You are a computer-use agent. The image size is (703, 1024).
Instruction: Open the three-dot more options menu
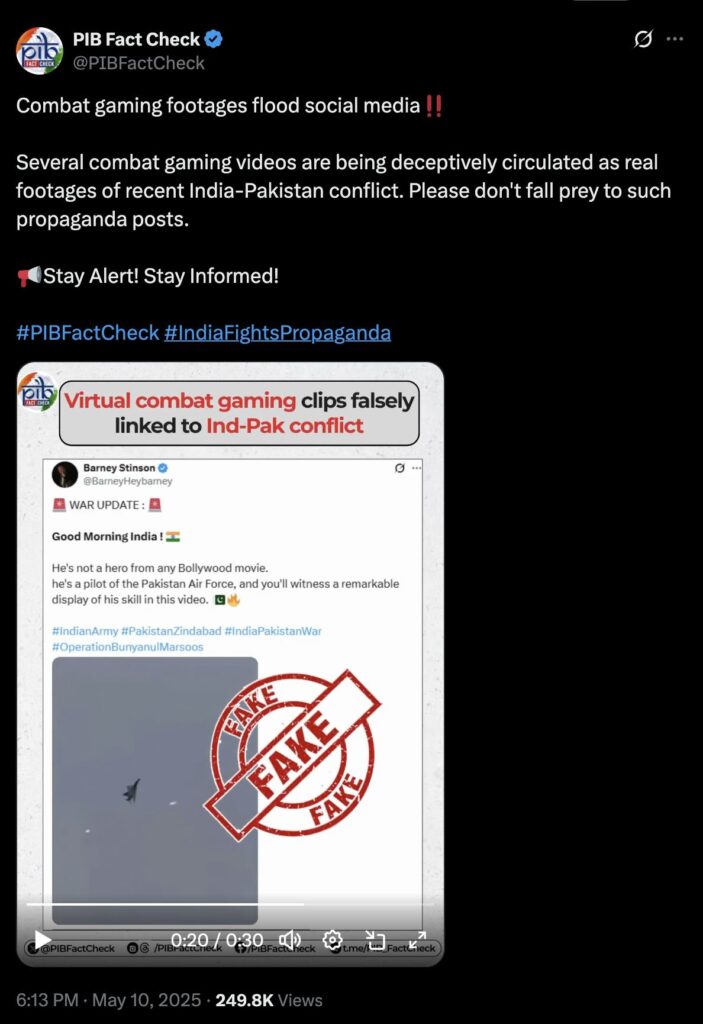click(x=675, y=39)
